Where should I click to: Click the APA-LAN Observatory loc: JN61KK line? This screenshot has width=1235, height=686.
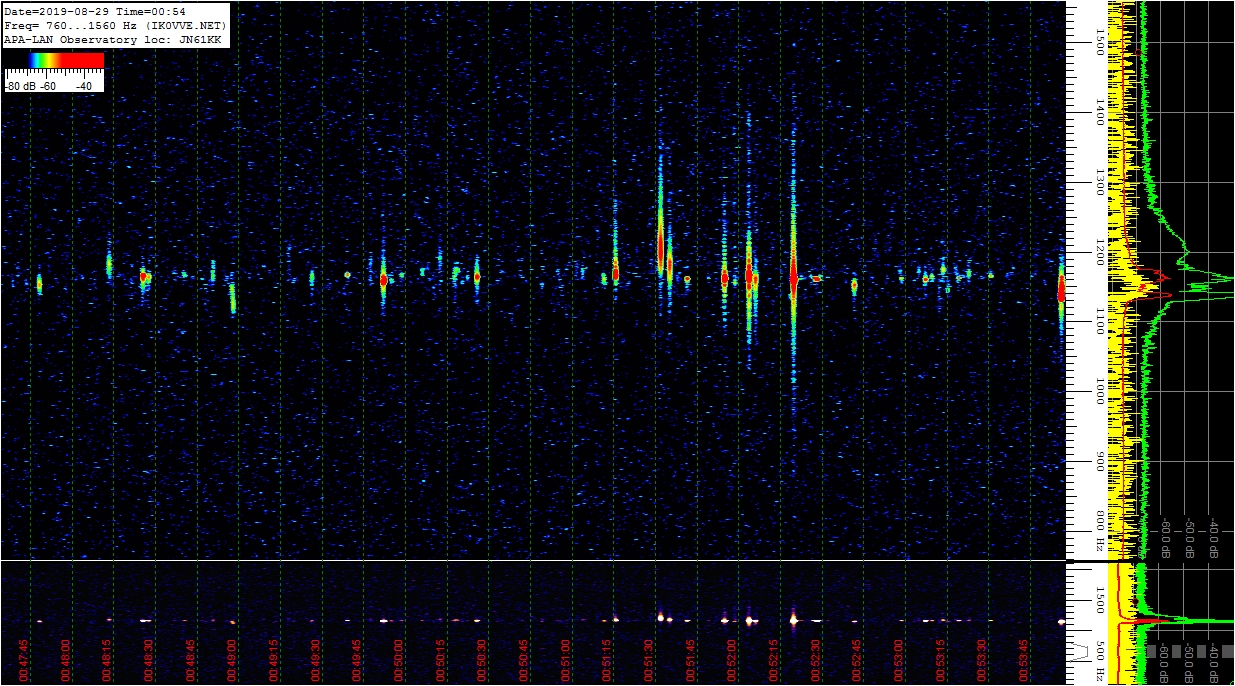[112, 39]
